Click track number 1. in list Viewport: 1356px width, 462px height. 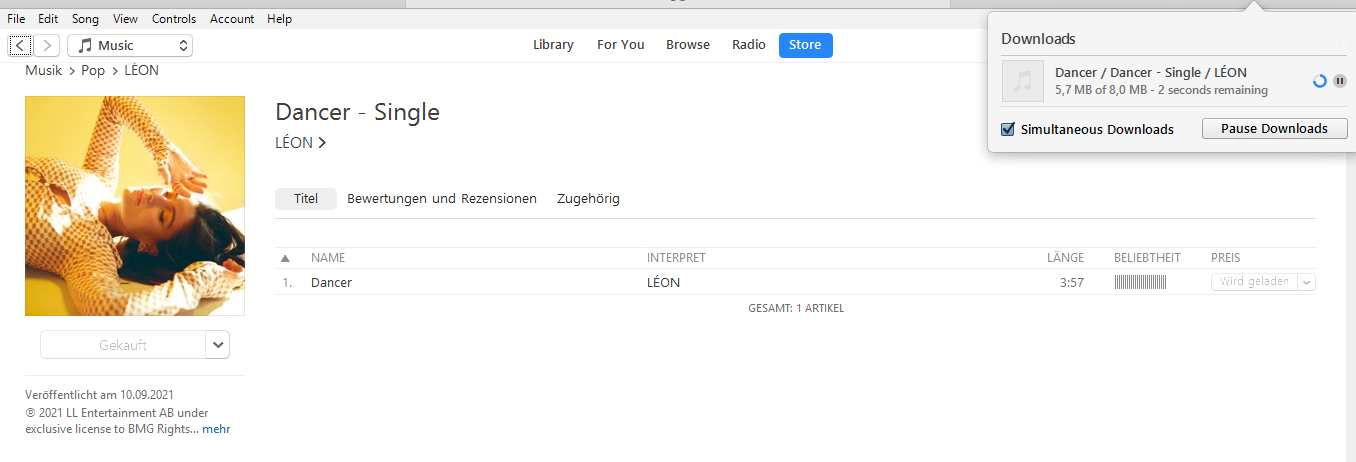(x=287, y=283)
